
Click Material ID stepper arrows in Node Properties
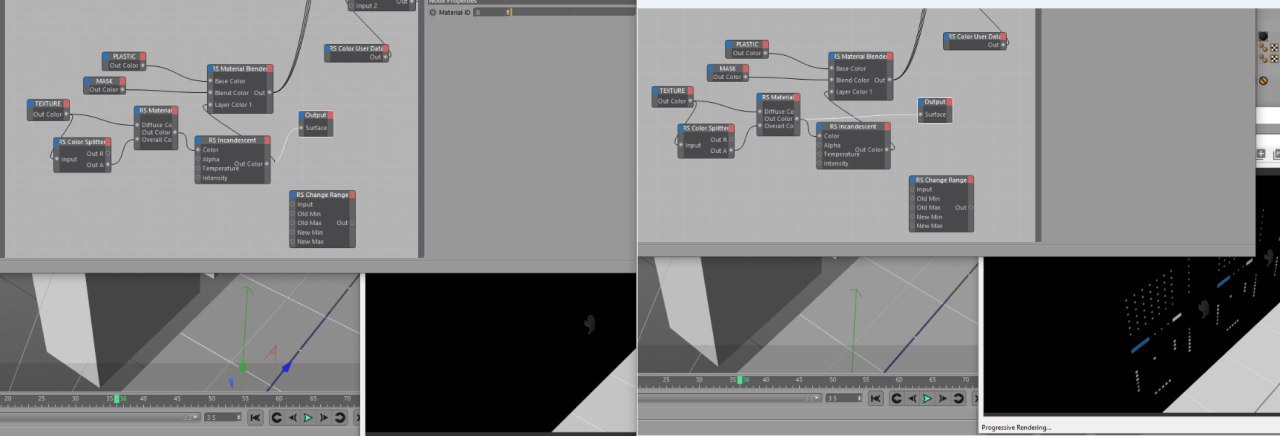(510, 12)
